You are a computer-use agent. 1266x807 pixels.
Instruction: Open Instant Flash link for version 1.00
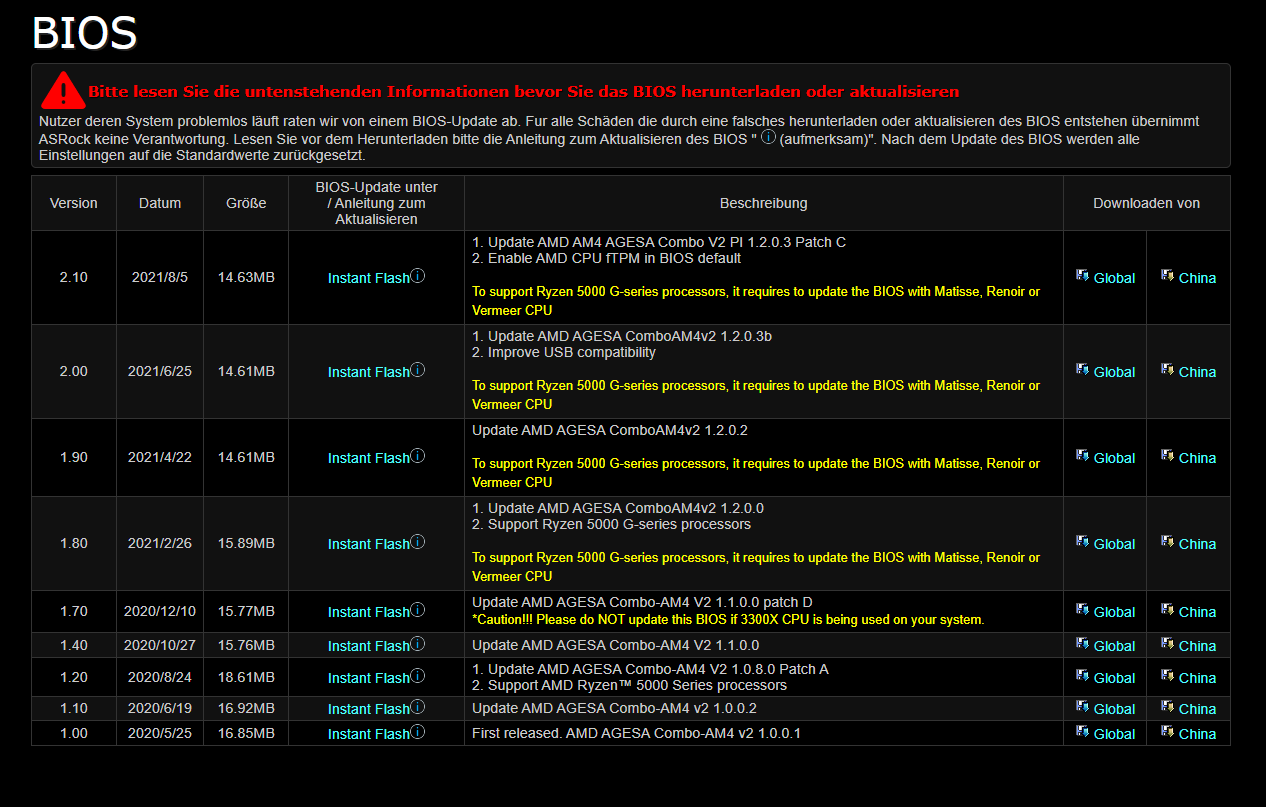(368, 734)
